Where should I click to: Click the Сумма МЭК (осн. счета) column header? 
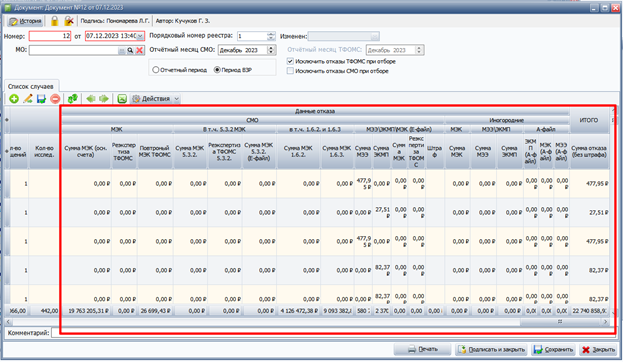[86, 151]
